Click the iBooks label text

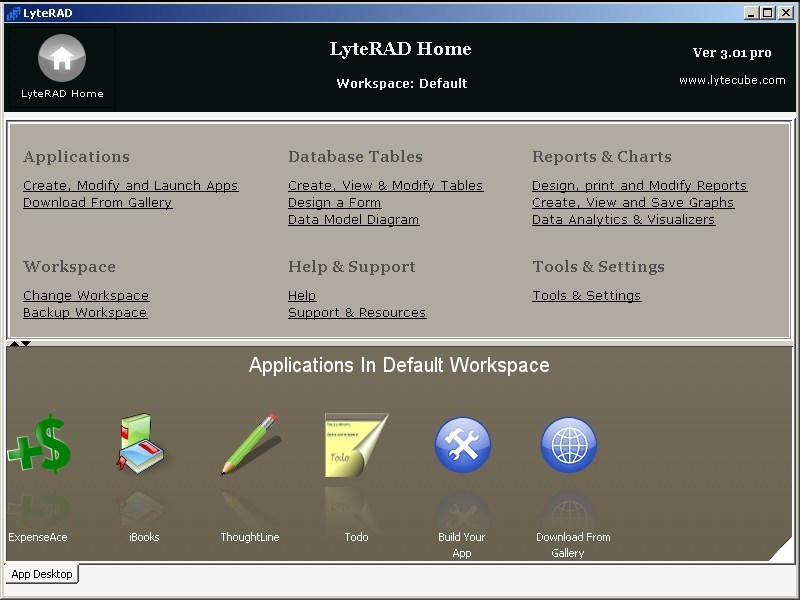click(x=144, y=537)
